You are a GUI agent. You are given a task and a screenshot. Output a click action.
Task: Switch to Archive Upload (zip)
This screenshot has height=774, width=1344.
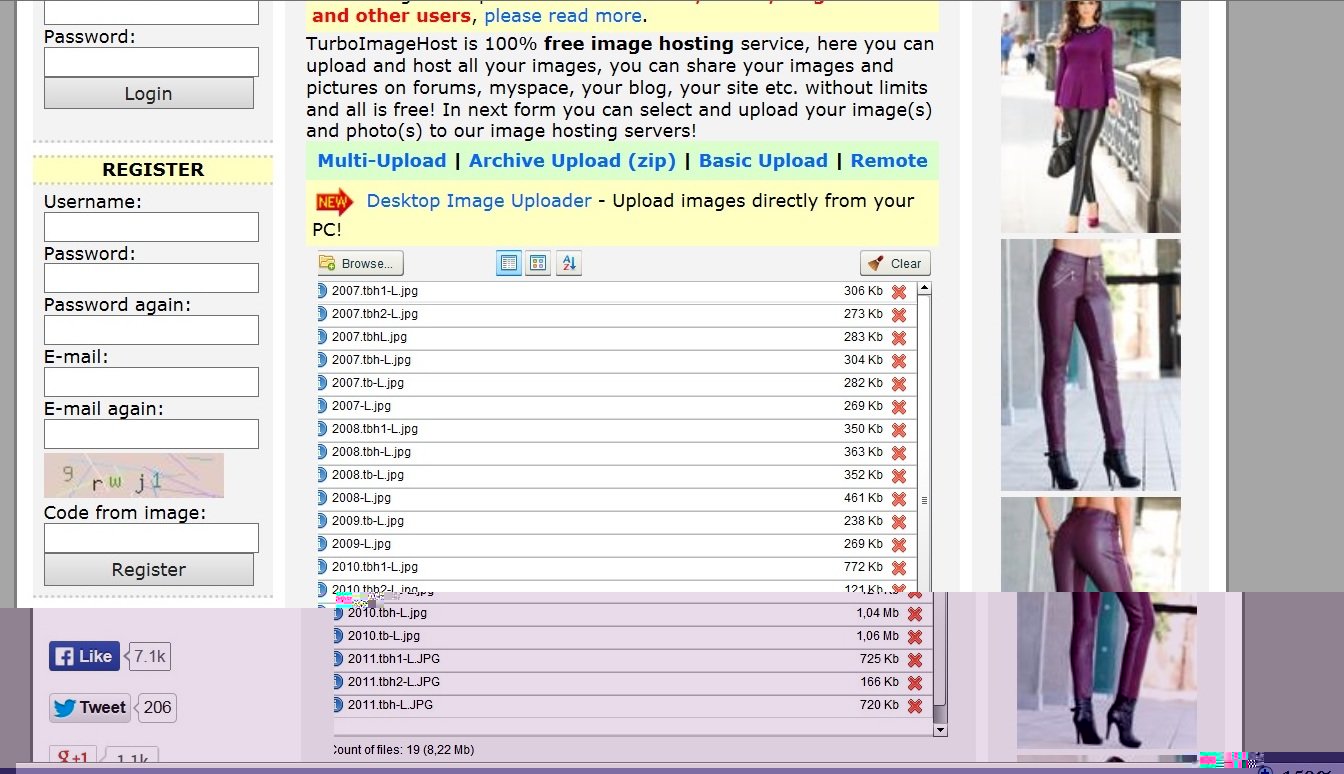[x=572, y=161]
